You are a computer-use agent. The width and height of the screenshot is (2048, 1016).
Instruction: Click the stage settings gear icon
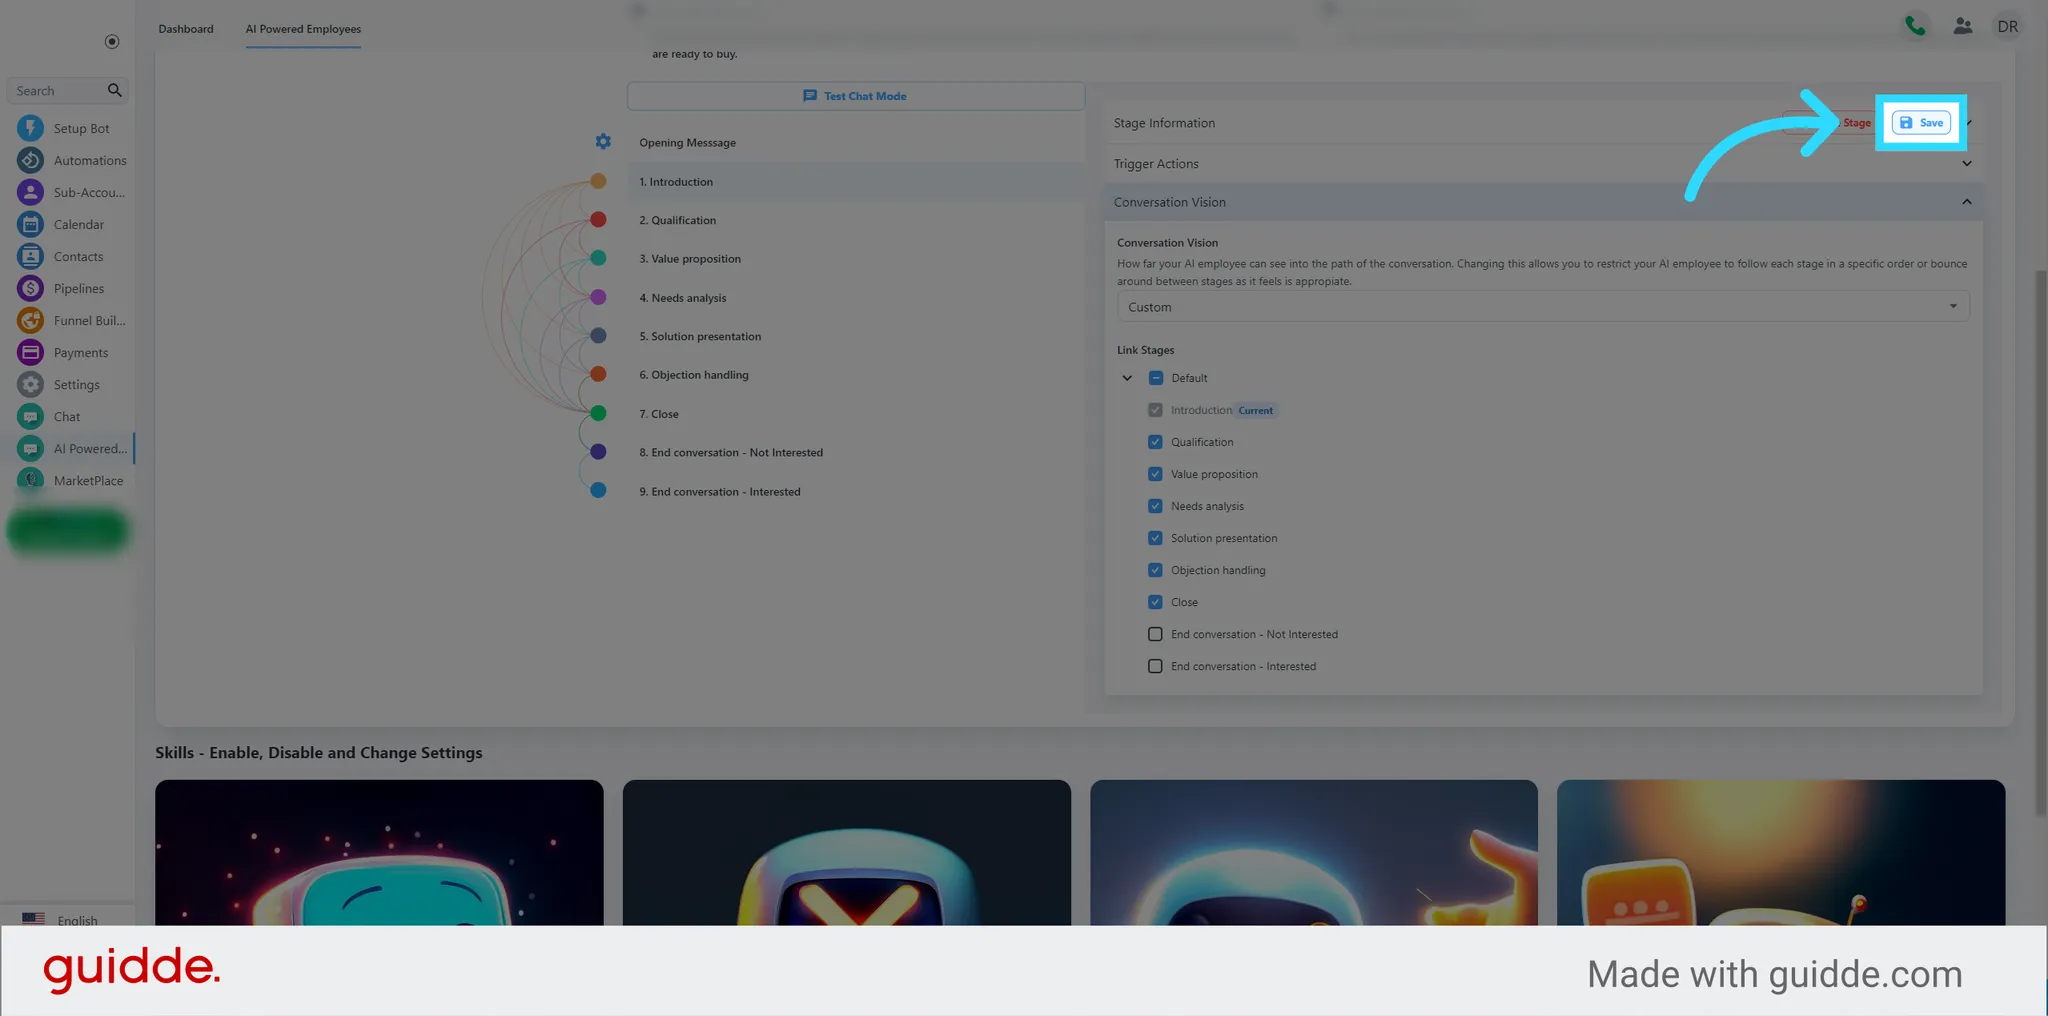pyautogui.click(x=603, y=142)
